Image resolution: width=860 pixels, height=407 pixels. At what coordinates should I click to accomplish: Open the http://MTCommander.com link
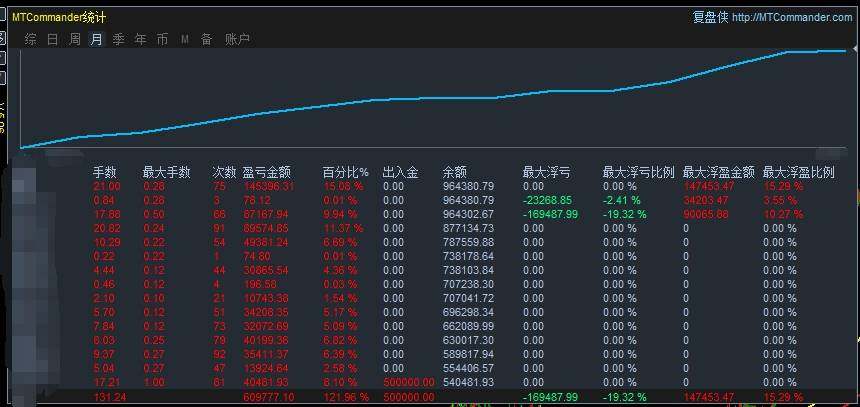(x=792, y=17)
